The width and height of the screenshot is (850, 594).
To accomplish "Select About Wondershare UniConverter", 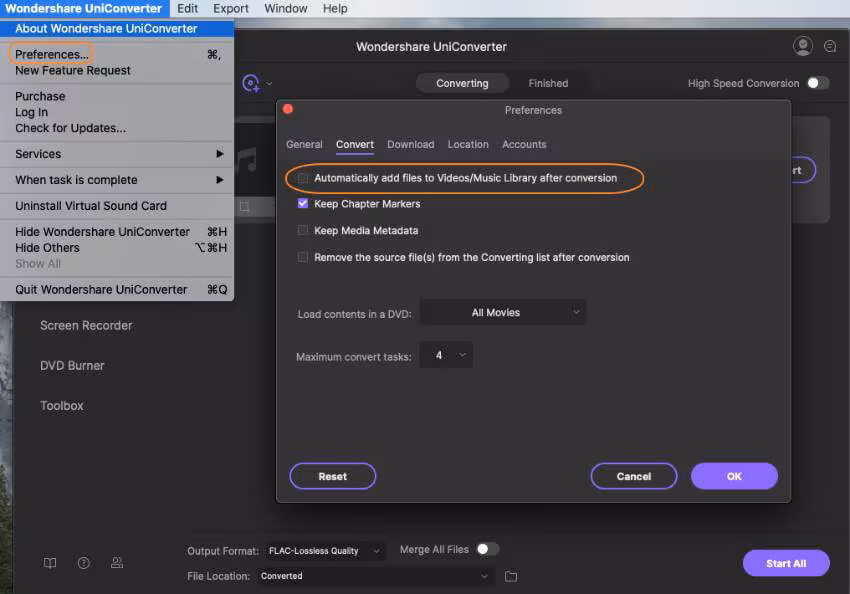I will click(117, 29).
